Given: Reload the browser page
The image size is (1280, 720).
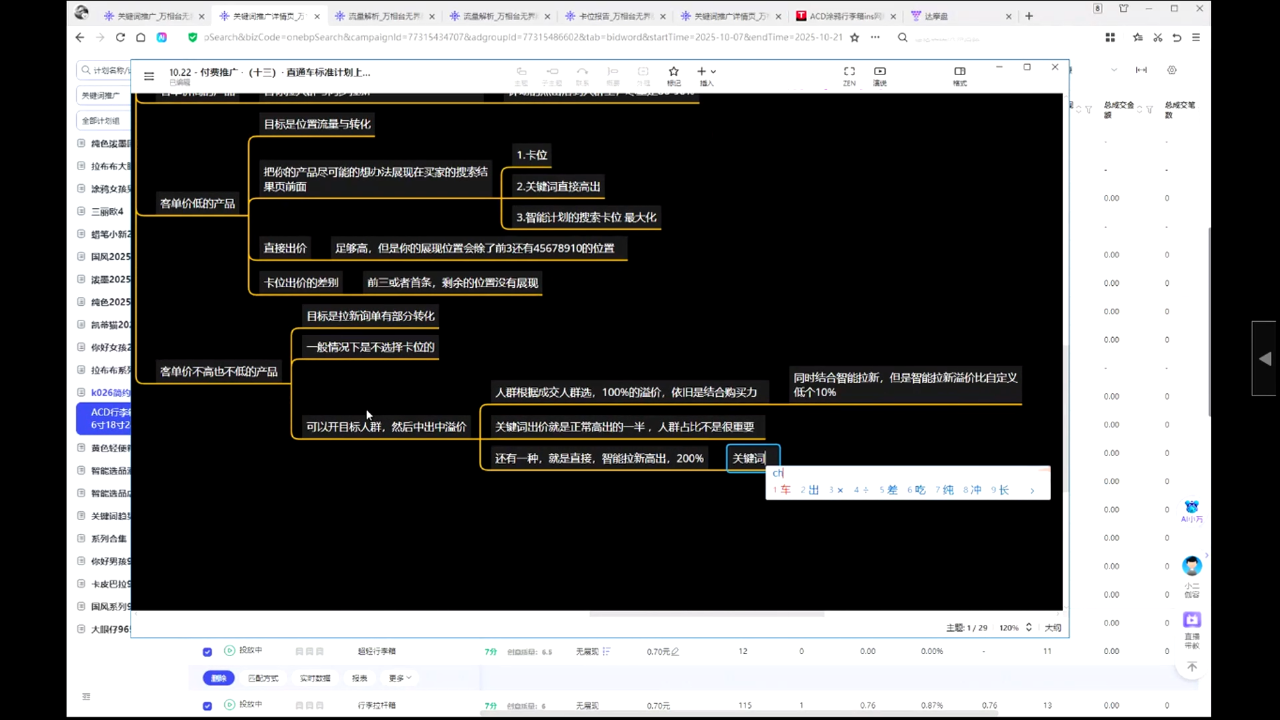Looking at the screenshot, I should [x=120, y=37].
